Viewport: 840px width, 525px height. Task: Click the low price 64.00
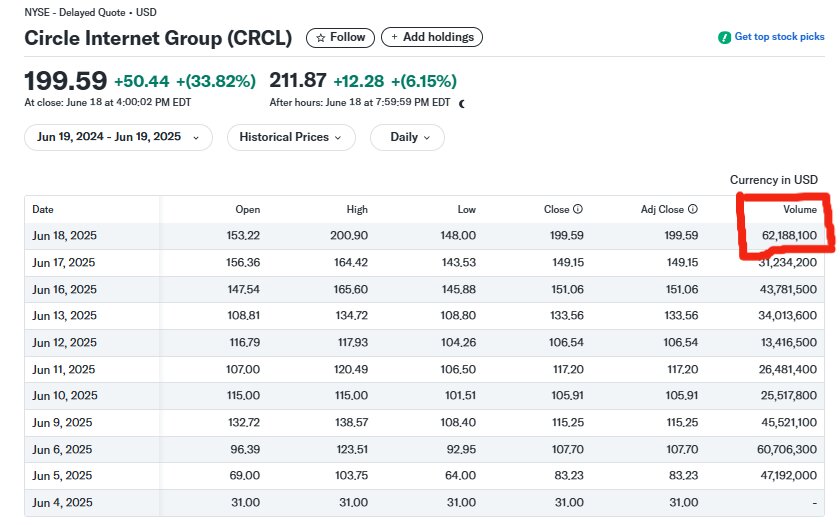461,475
